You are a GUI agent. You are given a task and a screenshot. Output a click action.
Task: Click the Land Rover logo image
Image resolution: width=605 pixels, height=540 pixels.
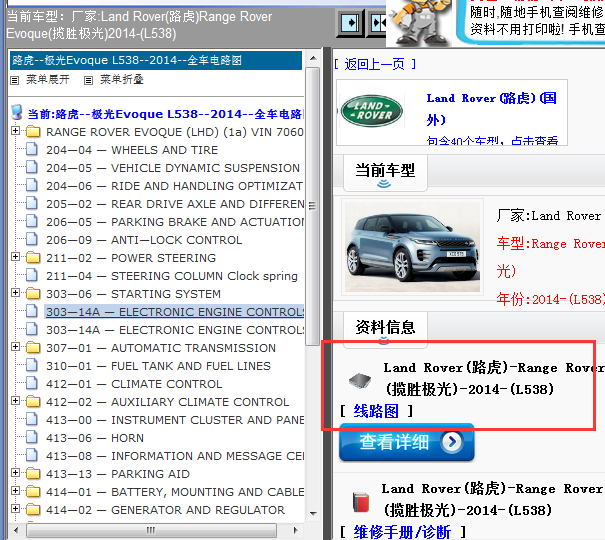click(372, 111)
